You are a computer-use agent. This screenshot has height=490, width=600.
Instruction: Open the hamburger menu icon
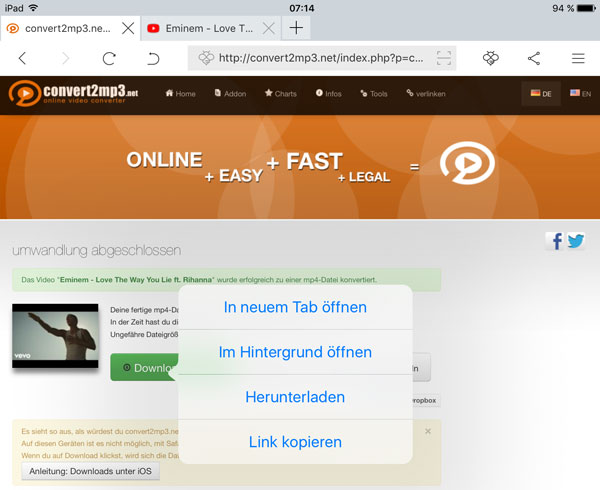pyautogui.click(x=578, y=59)
